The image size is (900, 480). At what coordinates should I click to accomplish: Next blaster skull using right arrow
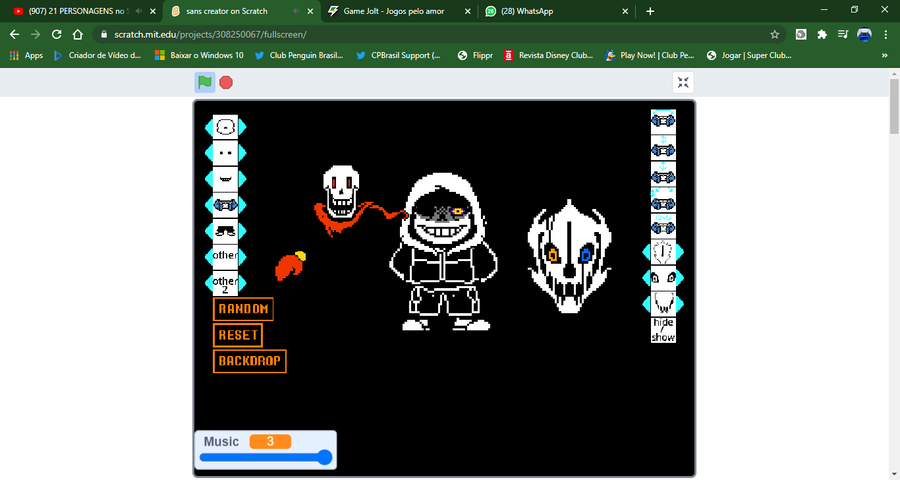(680, 252)
